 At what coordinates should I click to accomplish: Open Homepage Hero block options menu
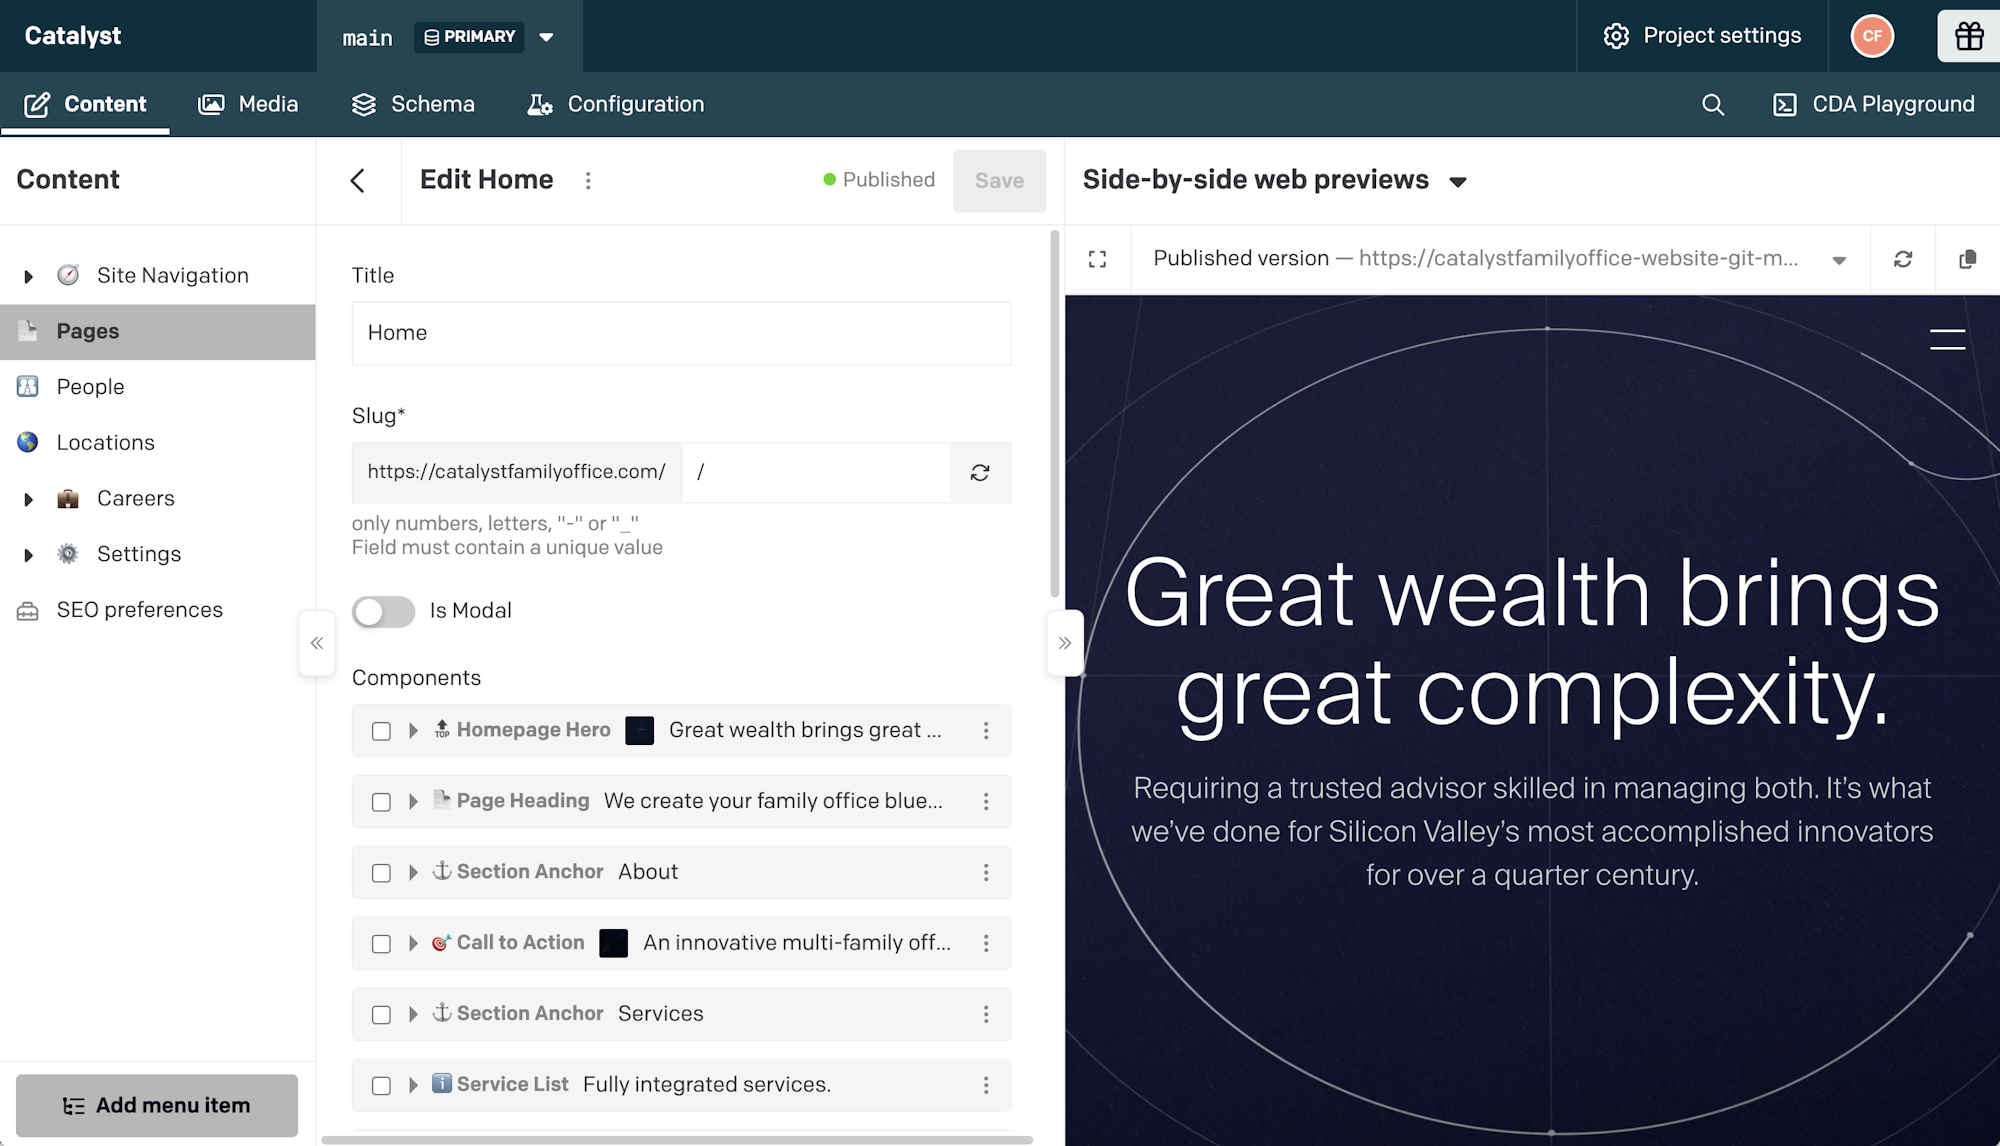[x=985, y=731]
